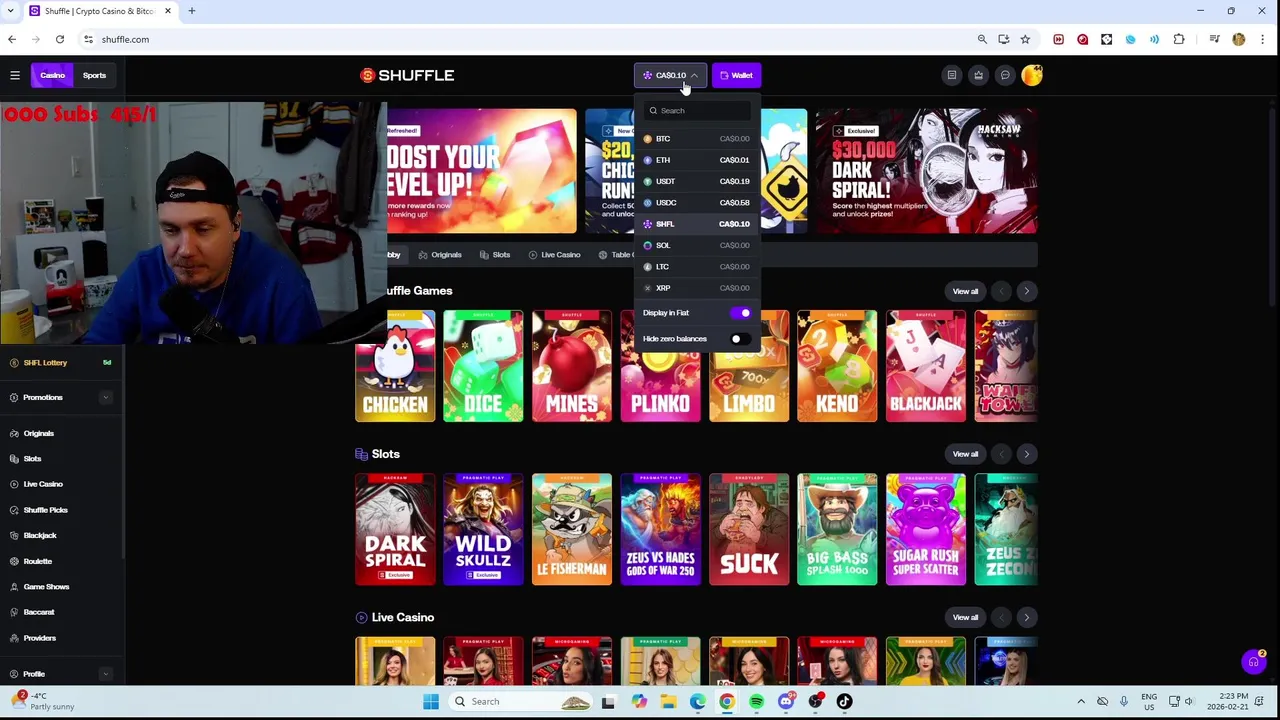Select ETH currency row

(x=696, y=160)
